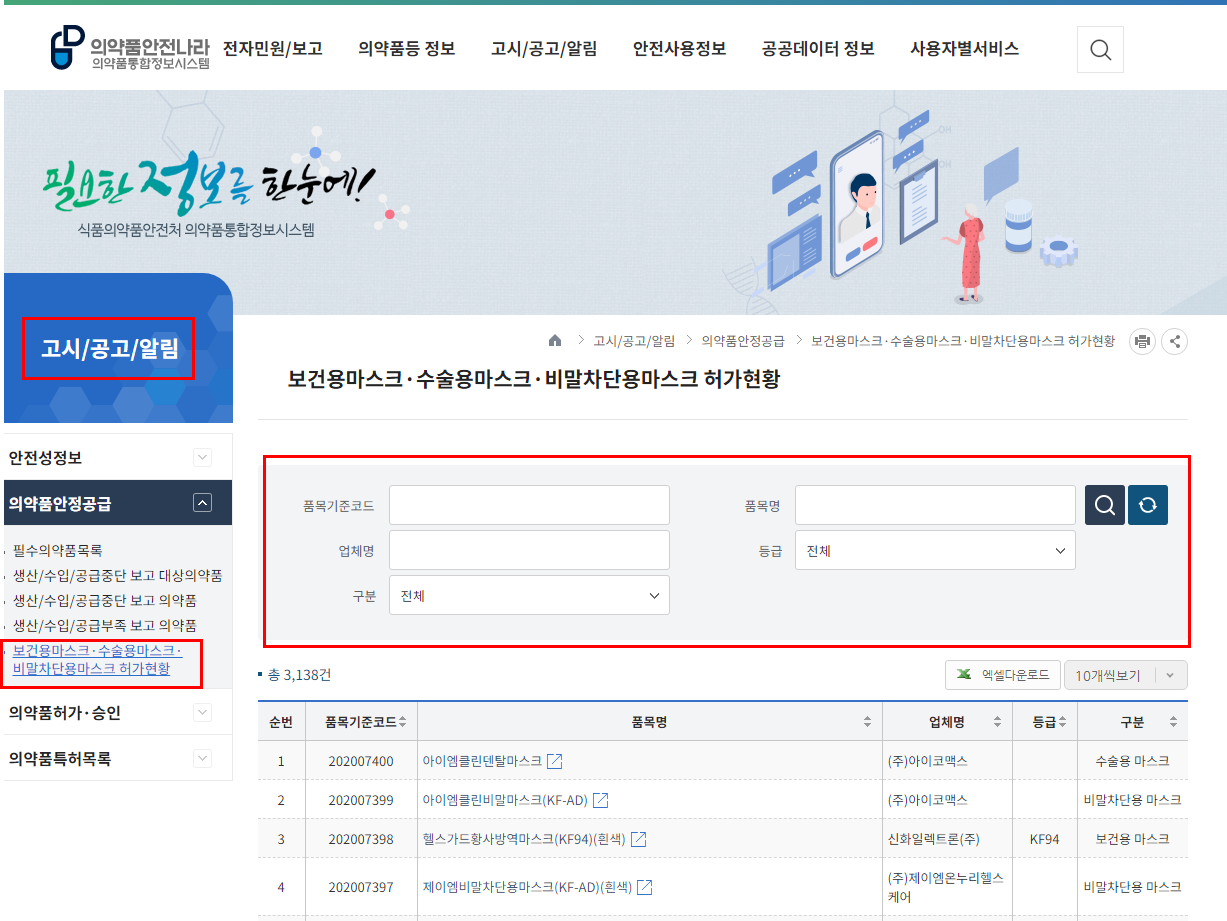This screenshot has height=921, width=1227.
Task: Click the 품목명 input field
Action: tap(935, 505)
